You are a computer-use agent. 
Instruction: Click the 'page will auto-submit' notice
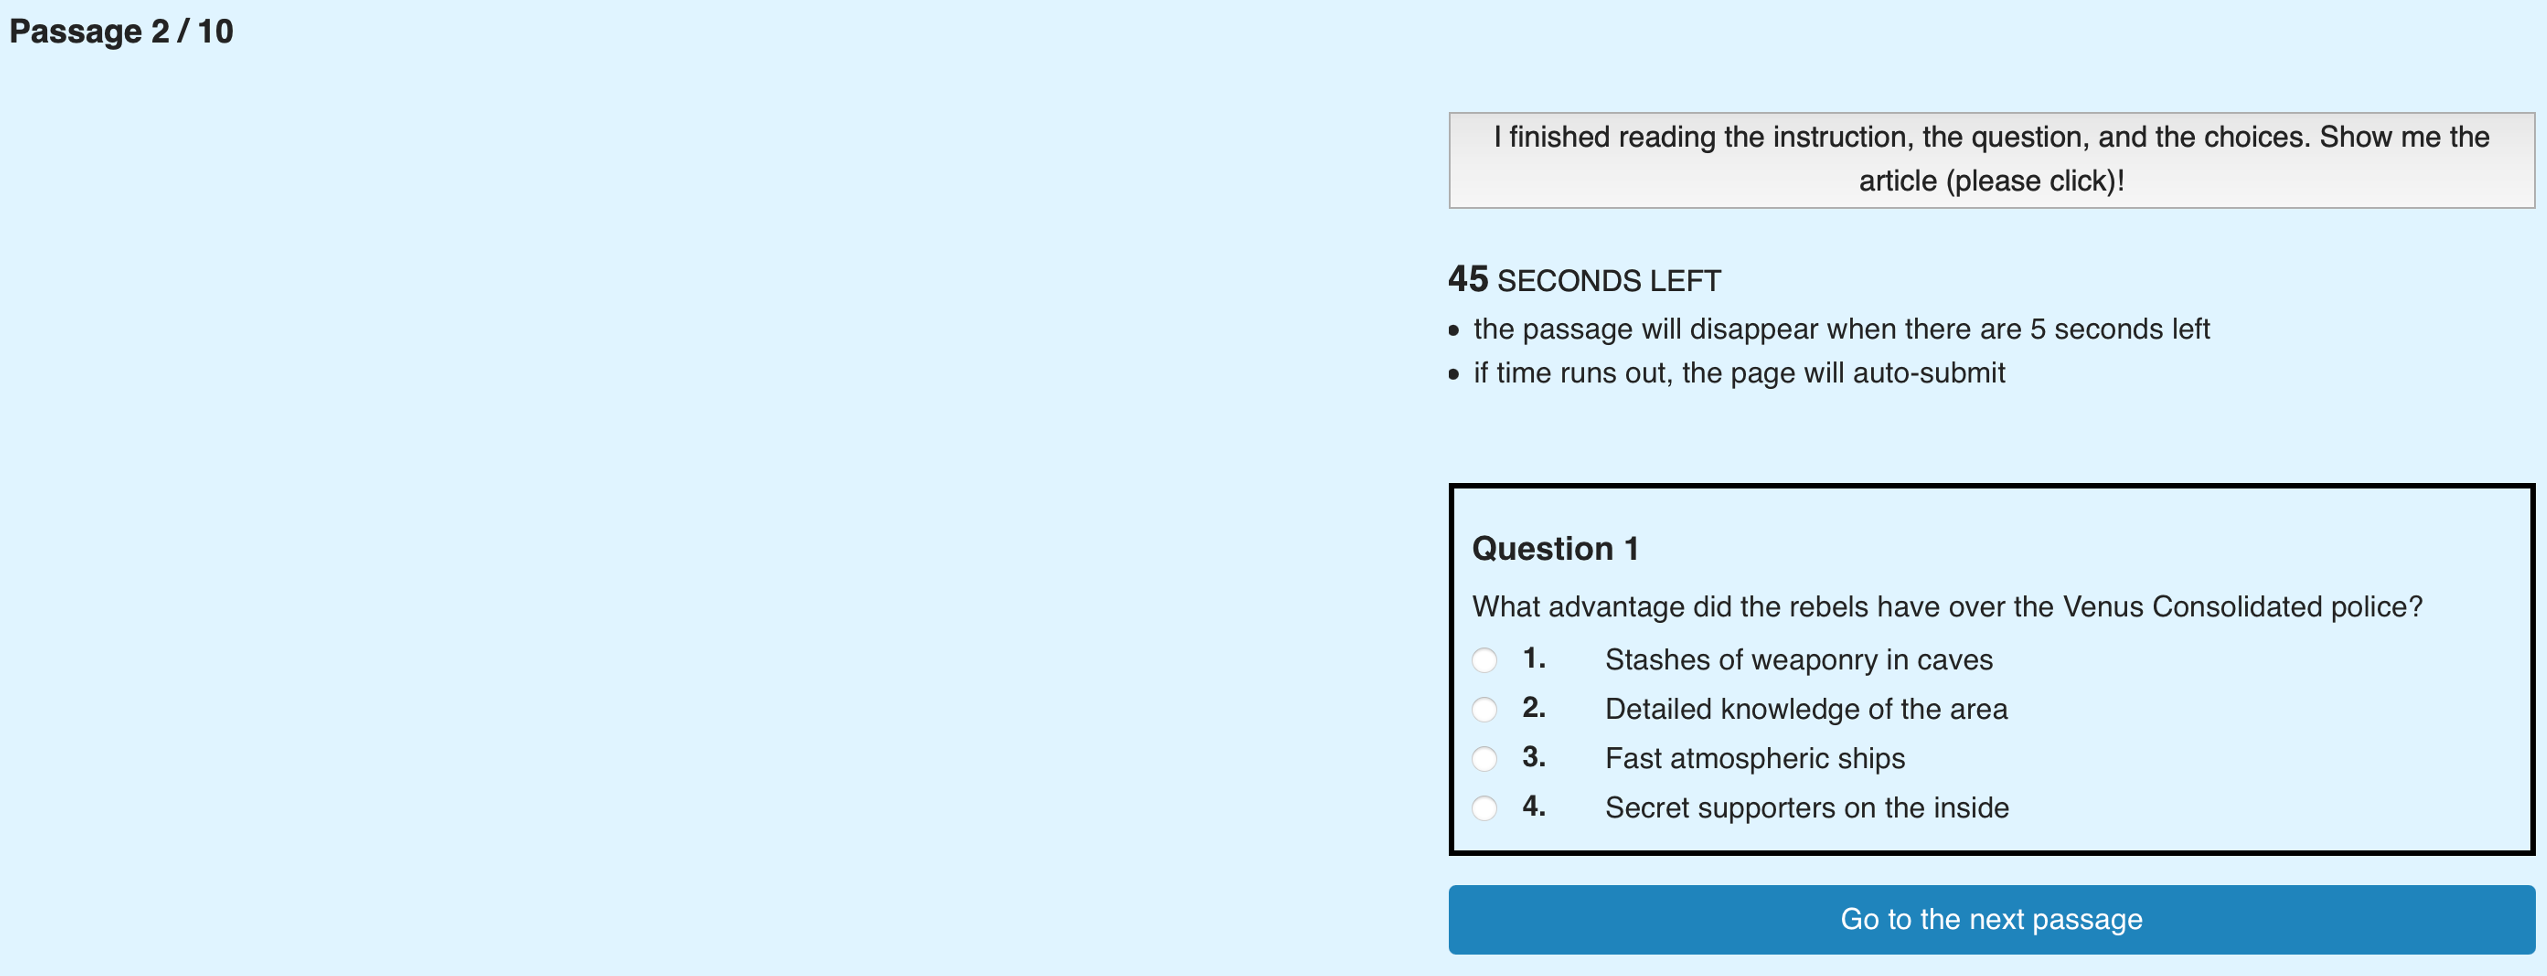click(x=1738, y=373)
